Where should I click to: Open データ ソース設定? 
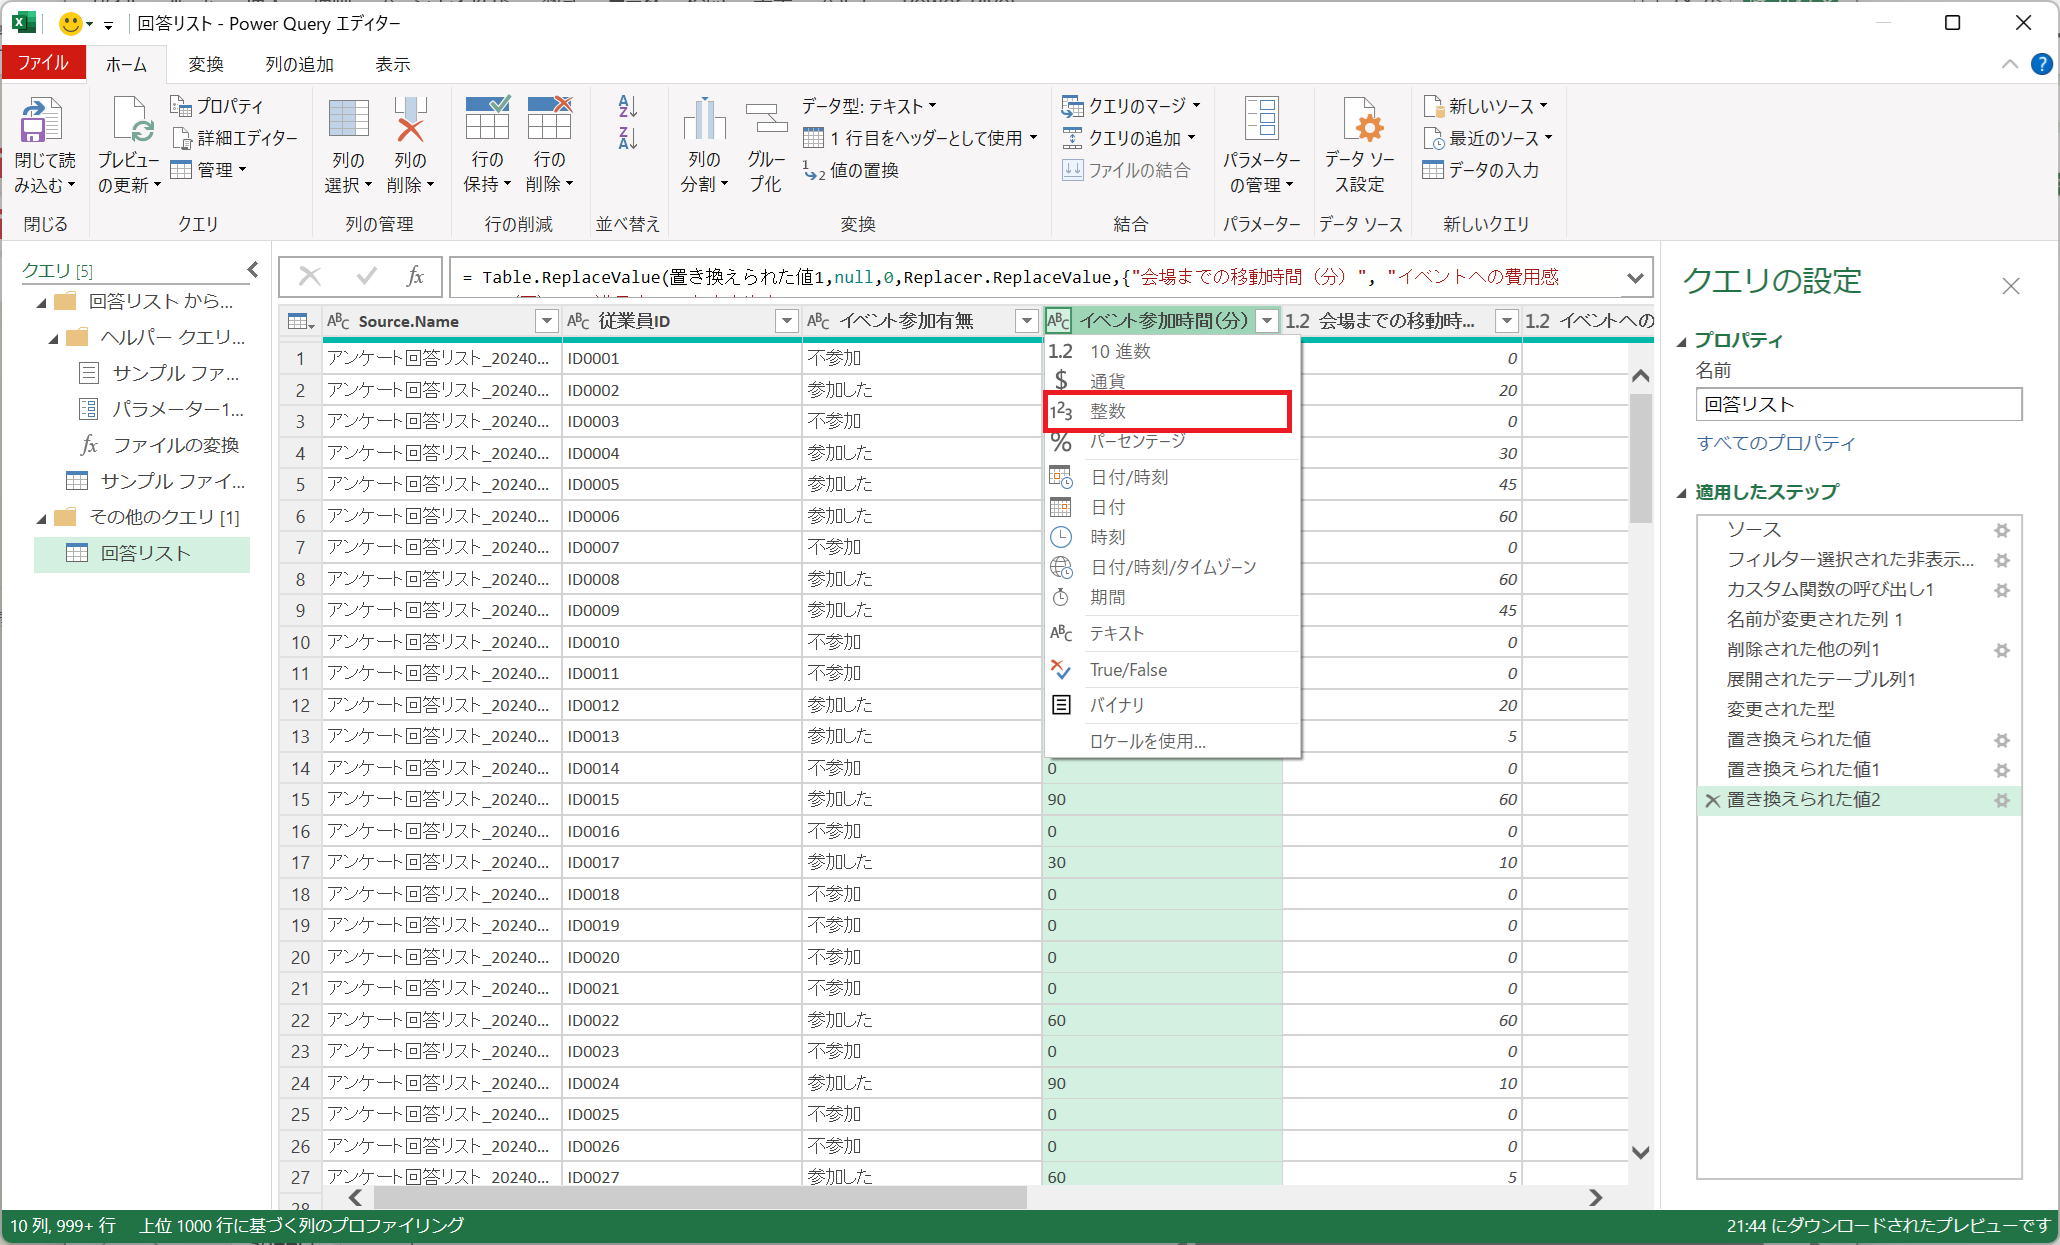click(x=1360, y=122)
